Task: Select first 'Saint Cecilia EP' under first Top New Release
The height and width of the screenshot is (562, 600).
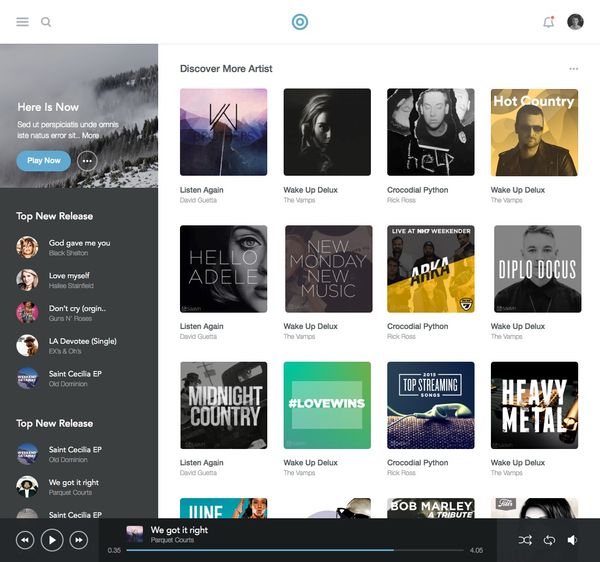Action: point(79,378)
